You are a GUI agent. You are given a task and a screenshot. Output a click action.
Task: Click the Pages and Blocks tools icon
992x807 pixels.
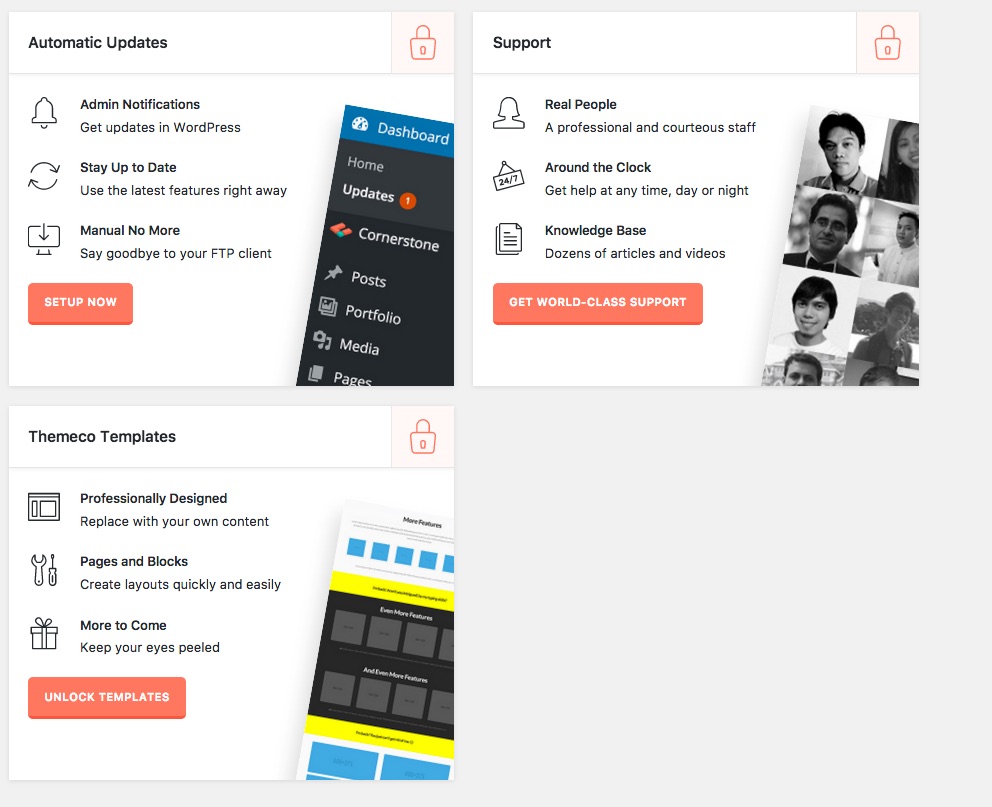44,570
